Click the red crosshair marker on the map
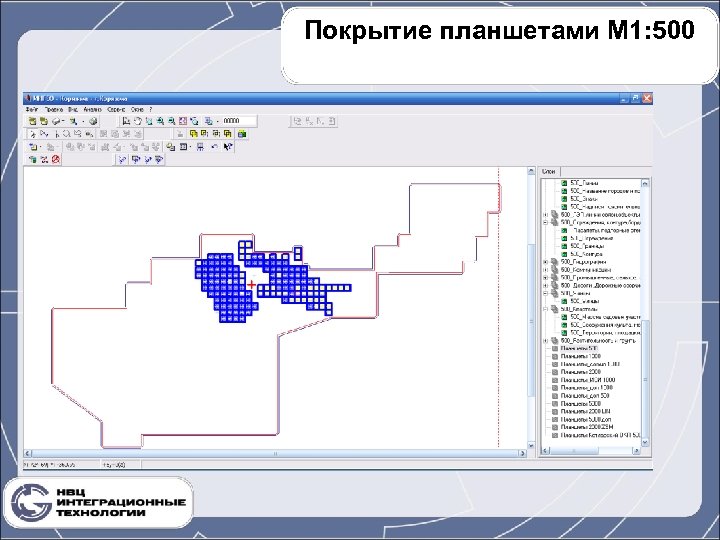720x540 pixels. 251,285
